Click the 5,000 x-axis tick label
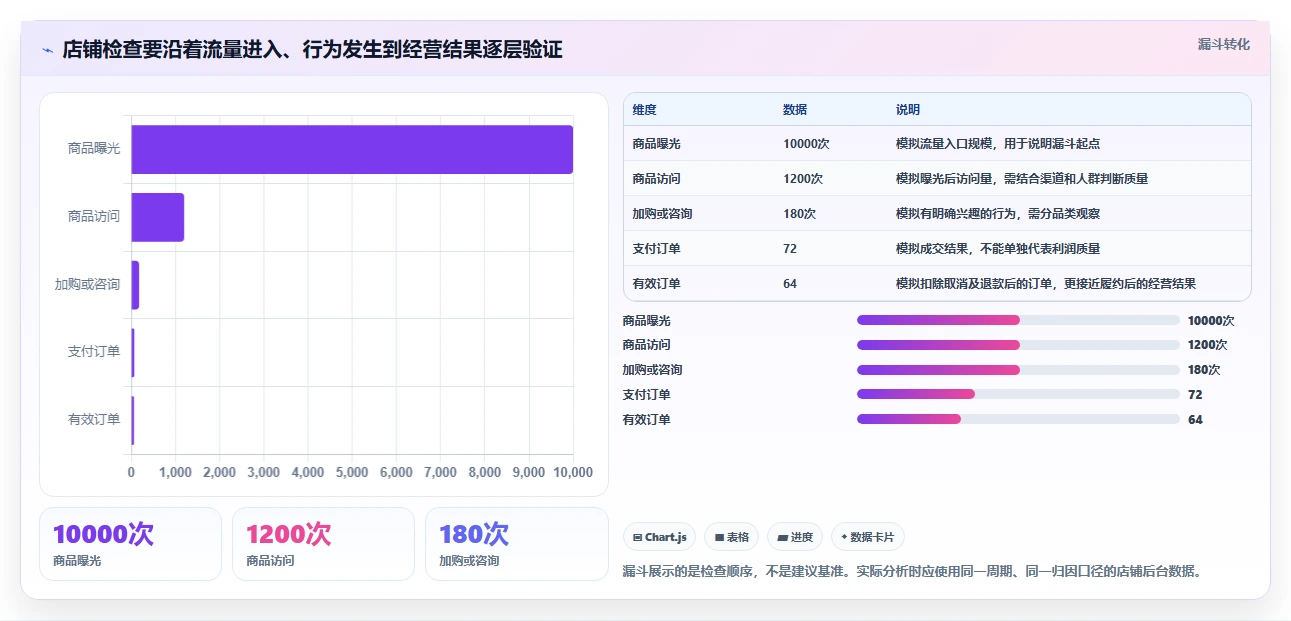1291x621 pixels. click(x=352, y=472)
